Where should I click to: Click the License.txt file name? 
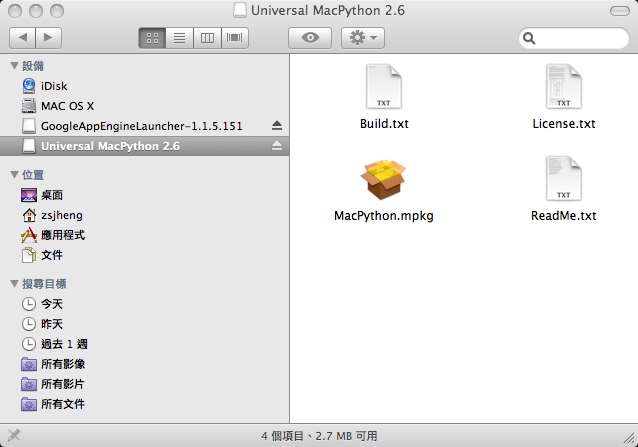point(564,124)
